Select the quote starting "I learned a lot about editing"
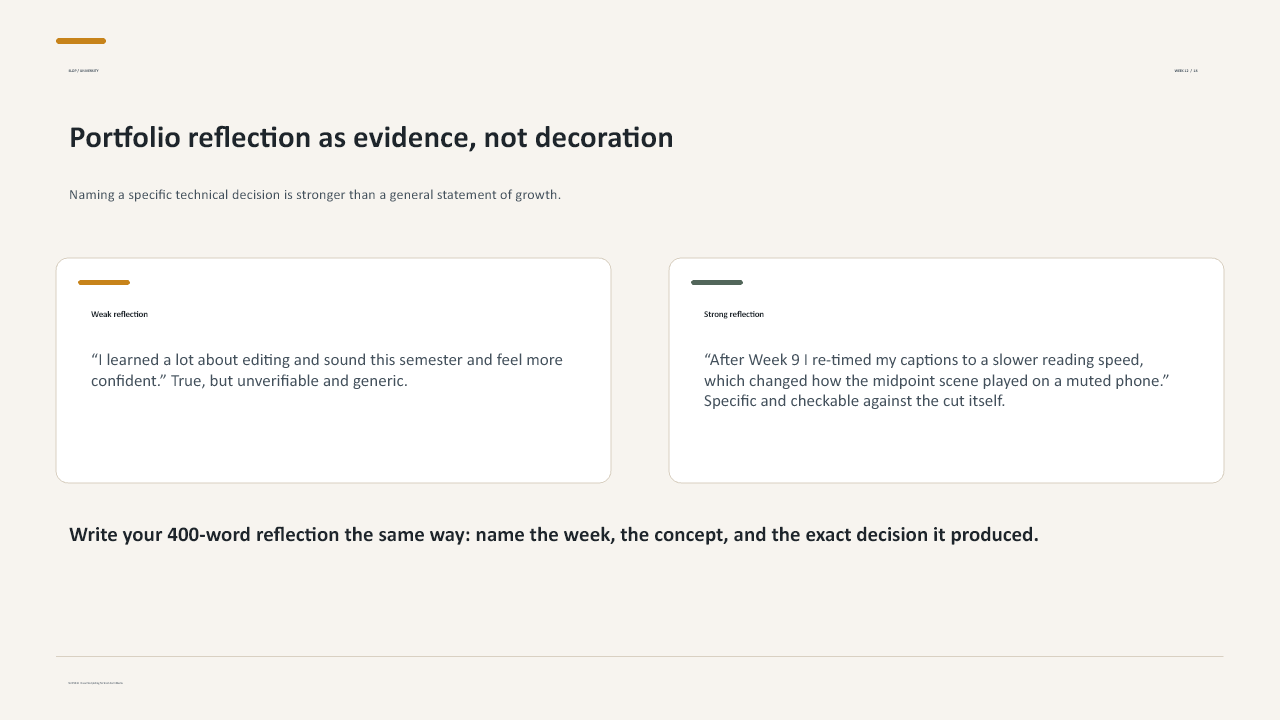The height and width of the screenshot is (720, 1280). [x=327, y=370]
